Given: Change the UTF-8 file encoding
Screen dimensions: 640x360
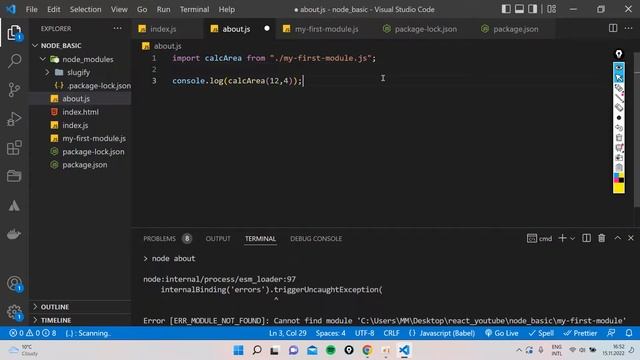Looking at the screenshot, I should [364, 333].
